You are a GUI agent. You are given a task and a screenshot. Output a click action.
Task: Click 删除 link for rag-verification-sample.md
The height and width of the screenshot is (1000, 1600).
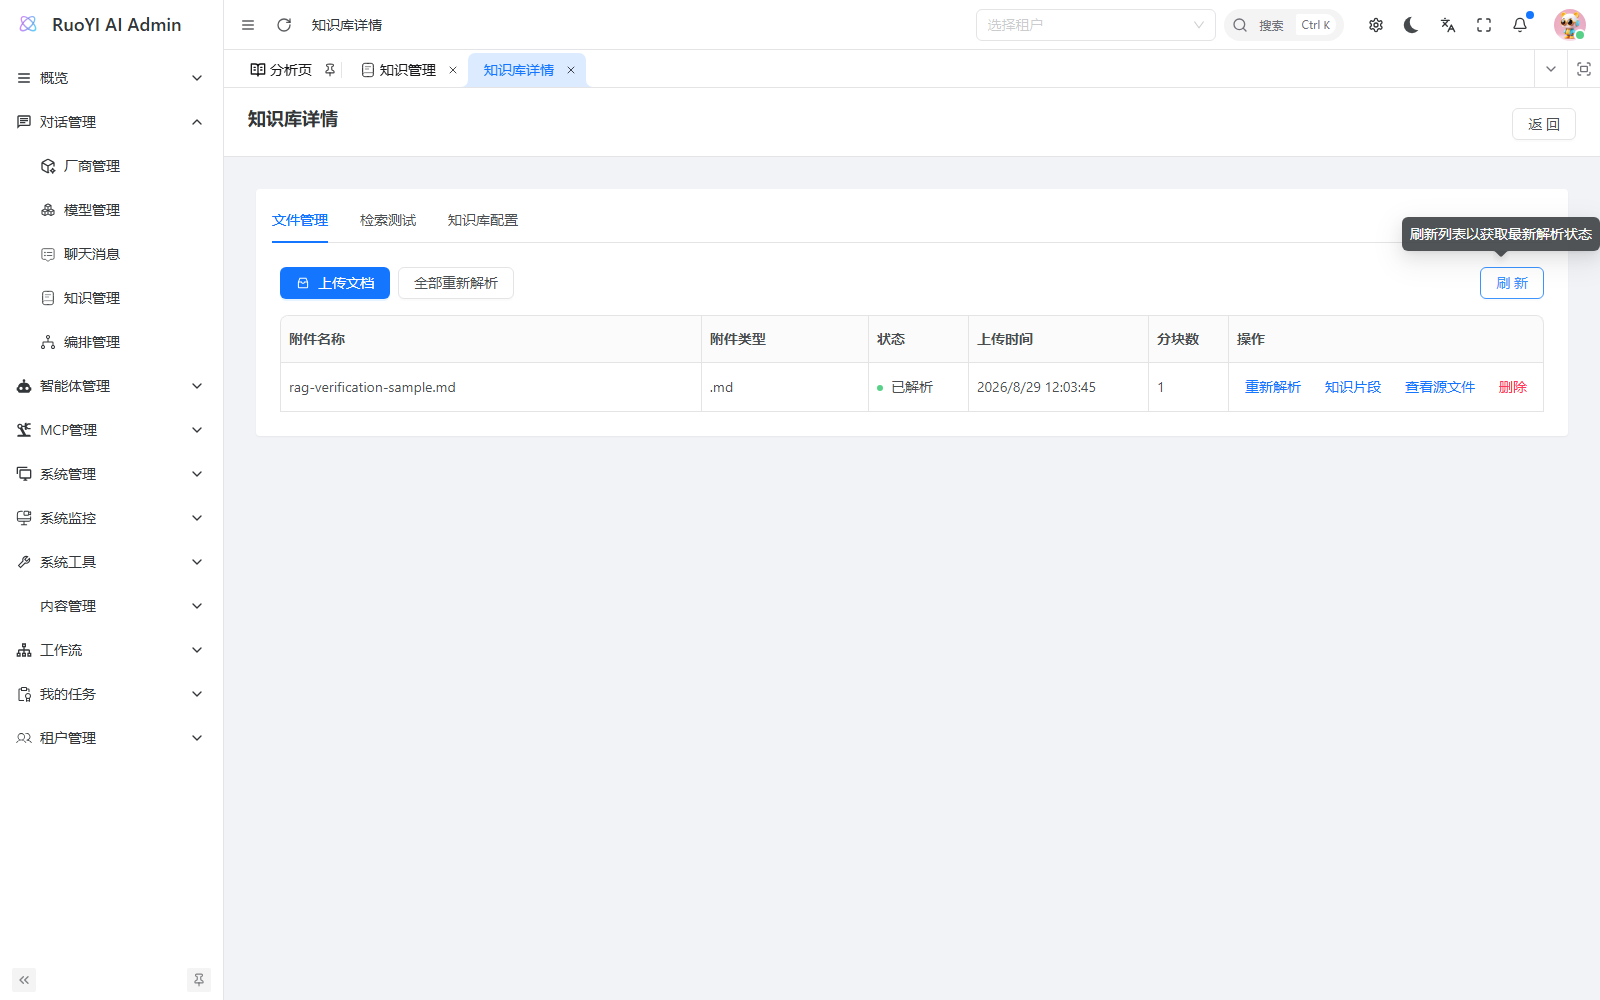coord(1513,387)
